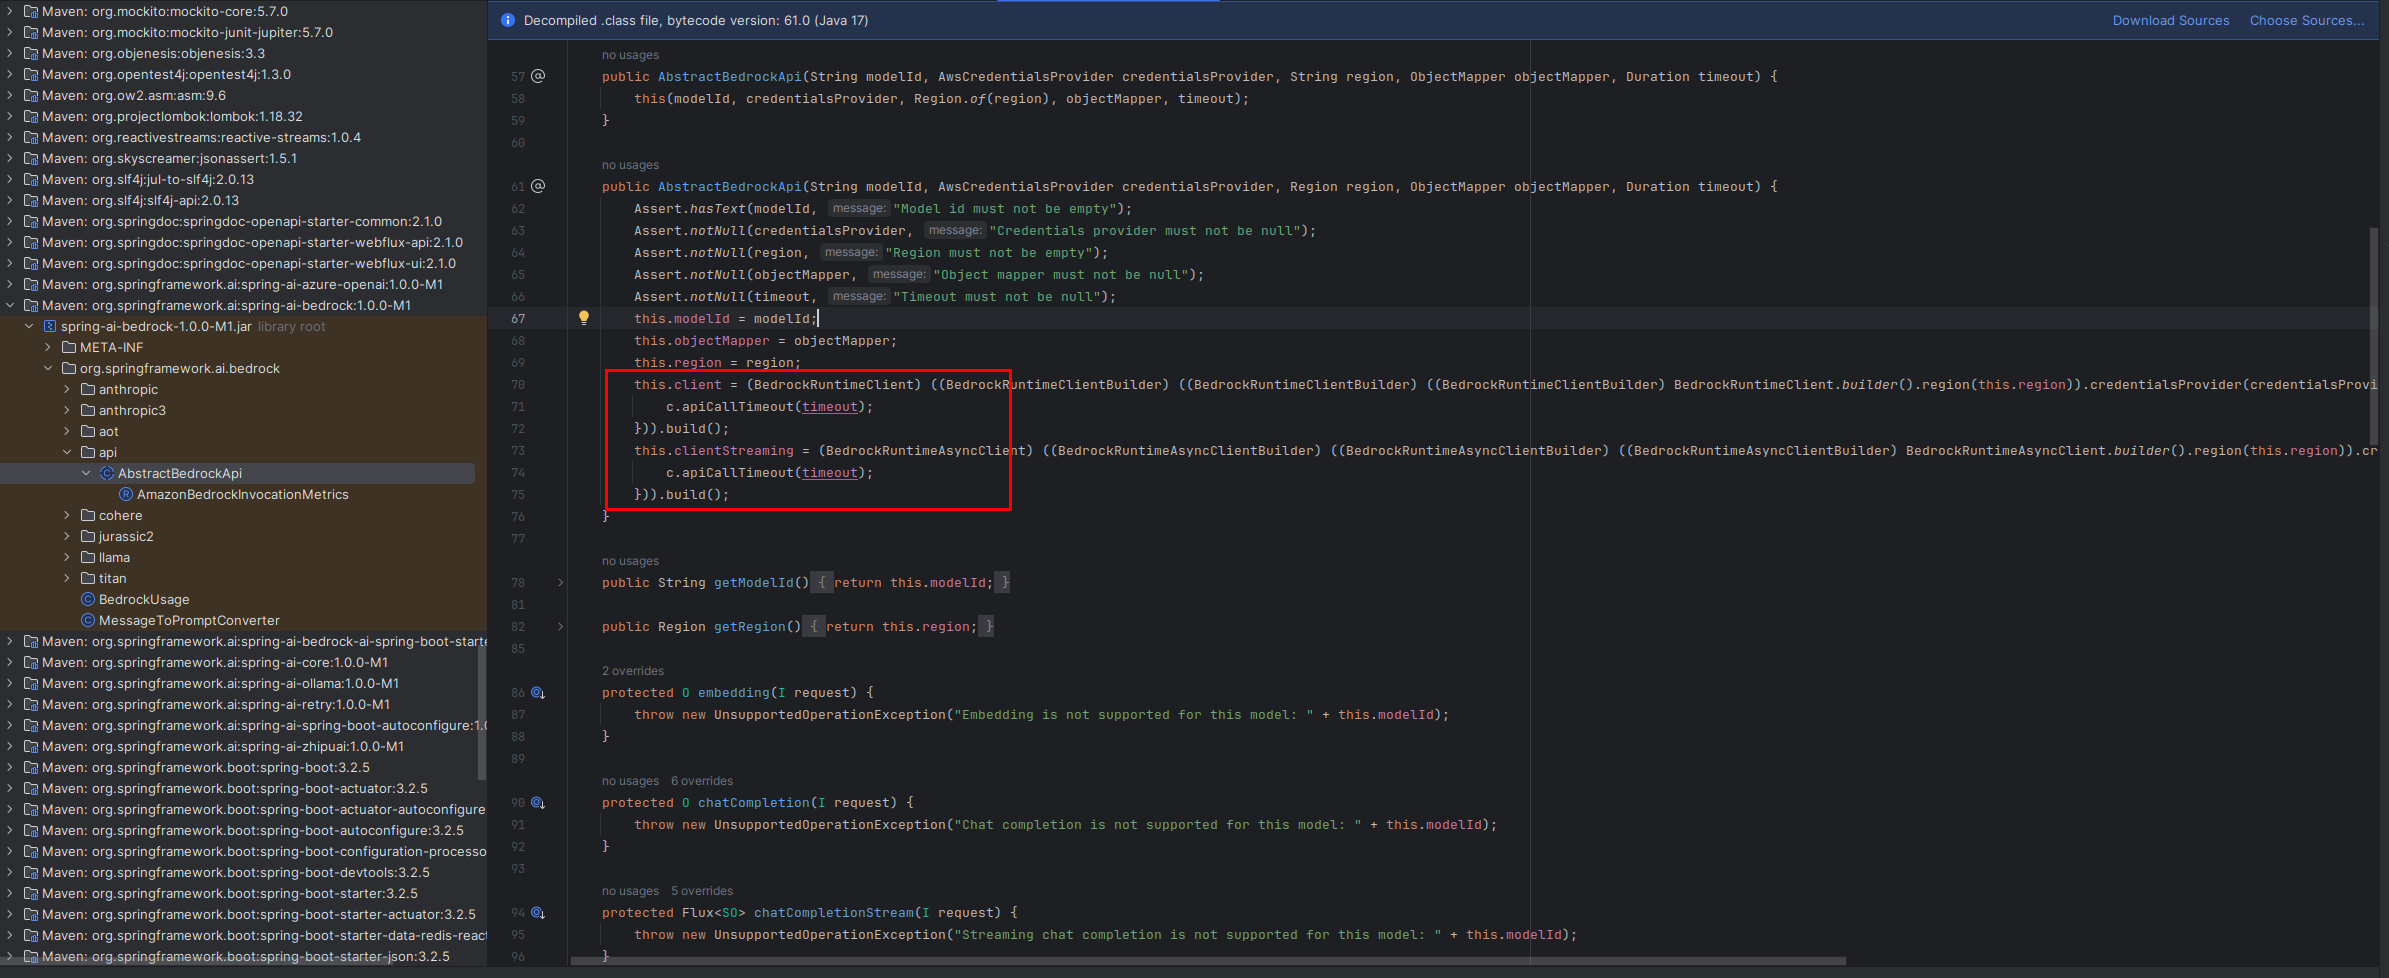Click the MessageToPromptConverter class icon
The image size is (2389, 978).
(x=88, y=620)
